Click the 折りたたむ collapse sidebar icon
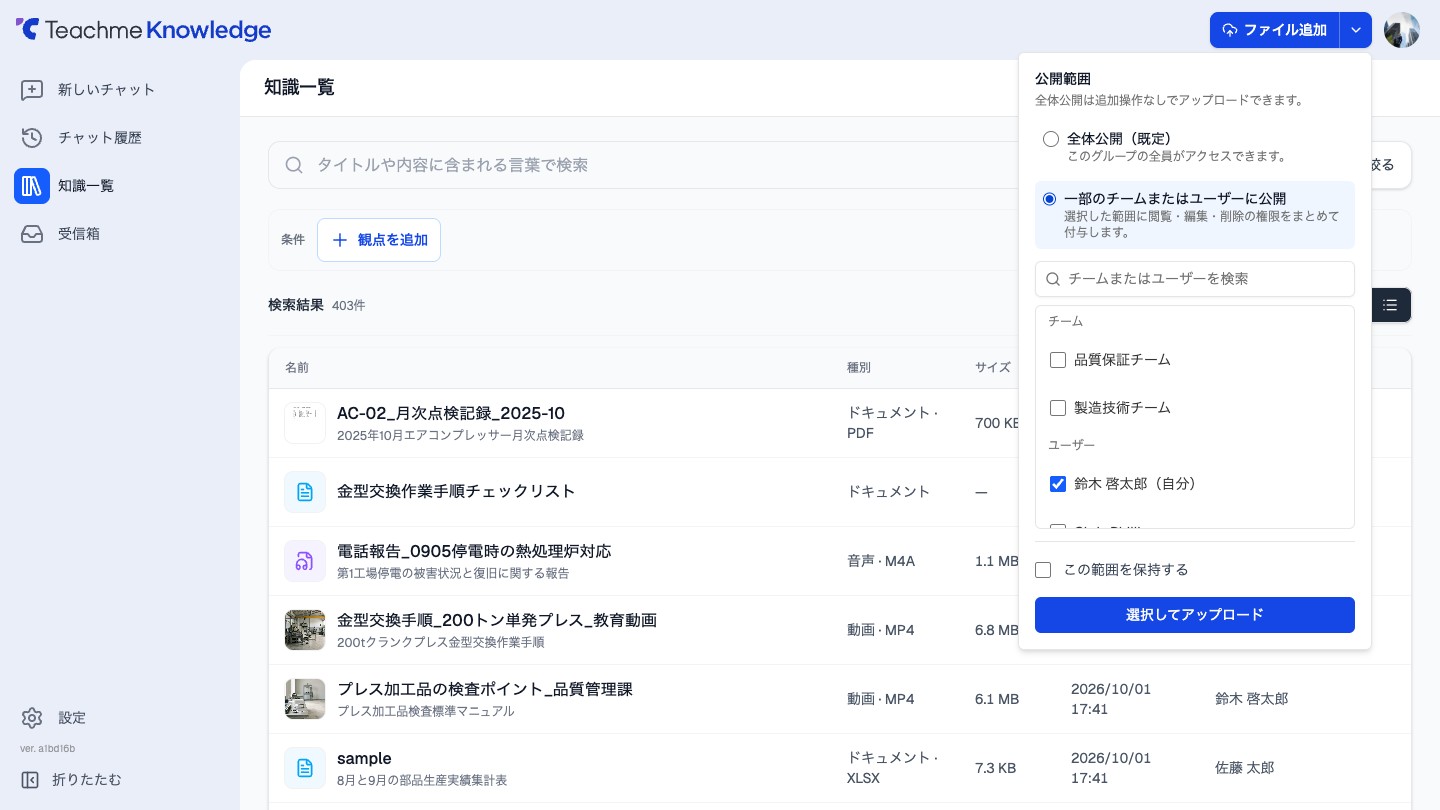 [30, 780]
